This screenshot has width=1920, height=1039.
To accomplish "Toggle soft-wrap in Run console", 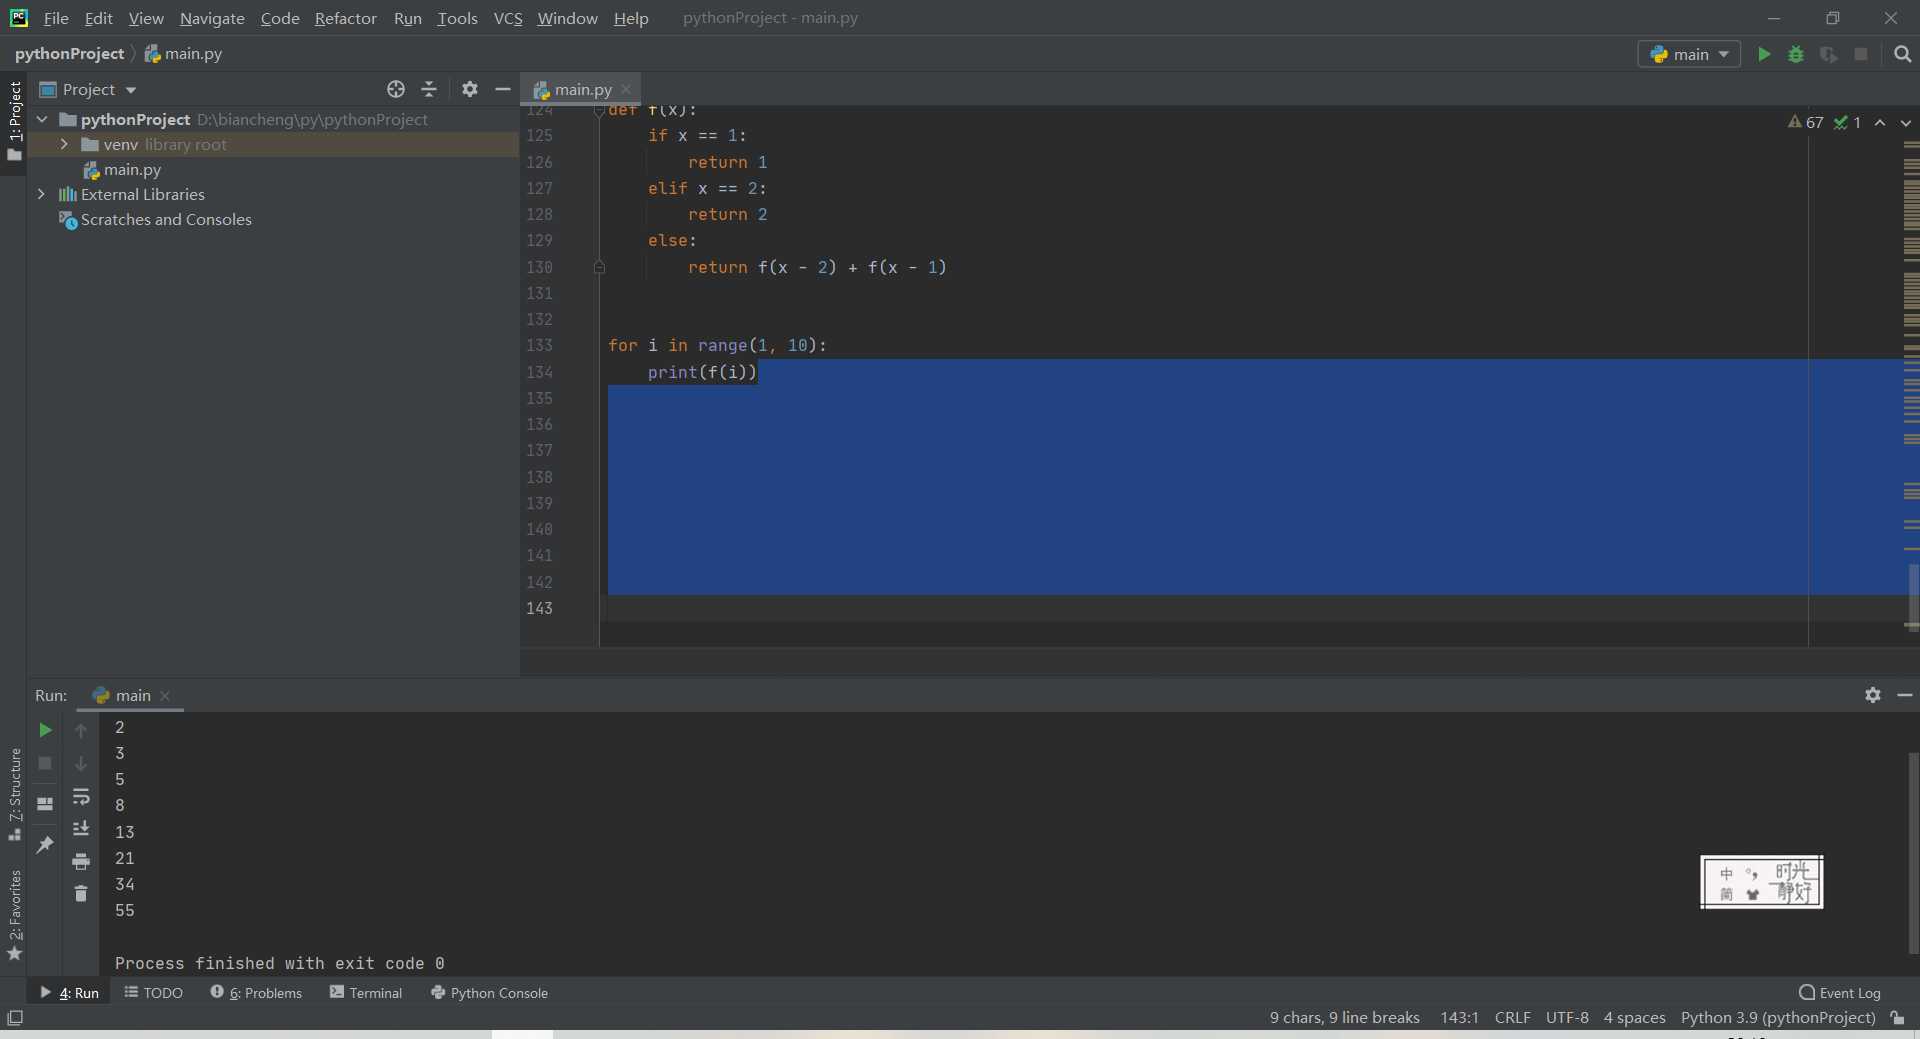I will tap(81, 797).
